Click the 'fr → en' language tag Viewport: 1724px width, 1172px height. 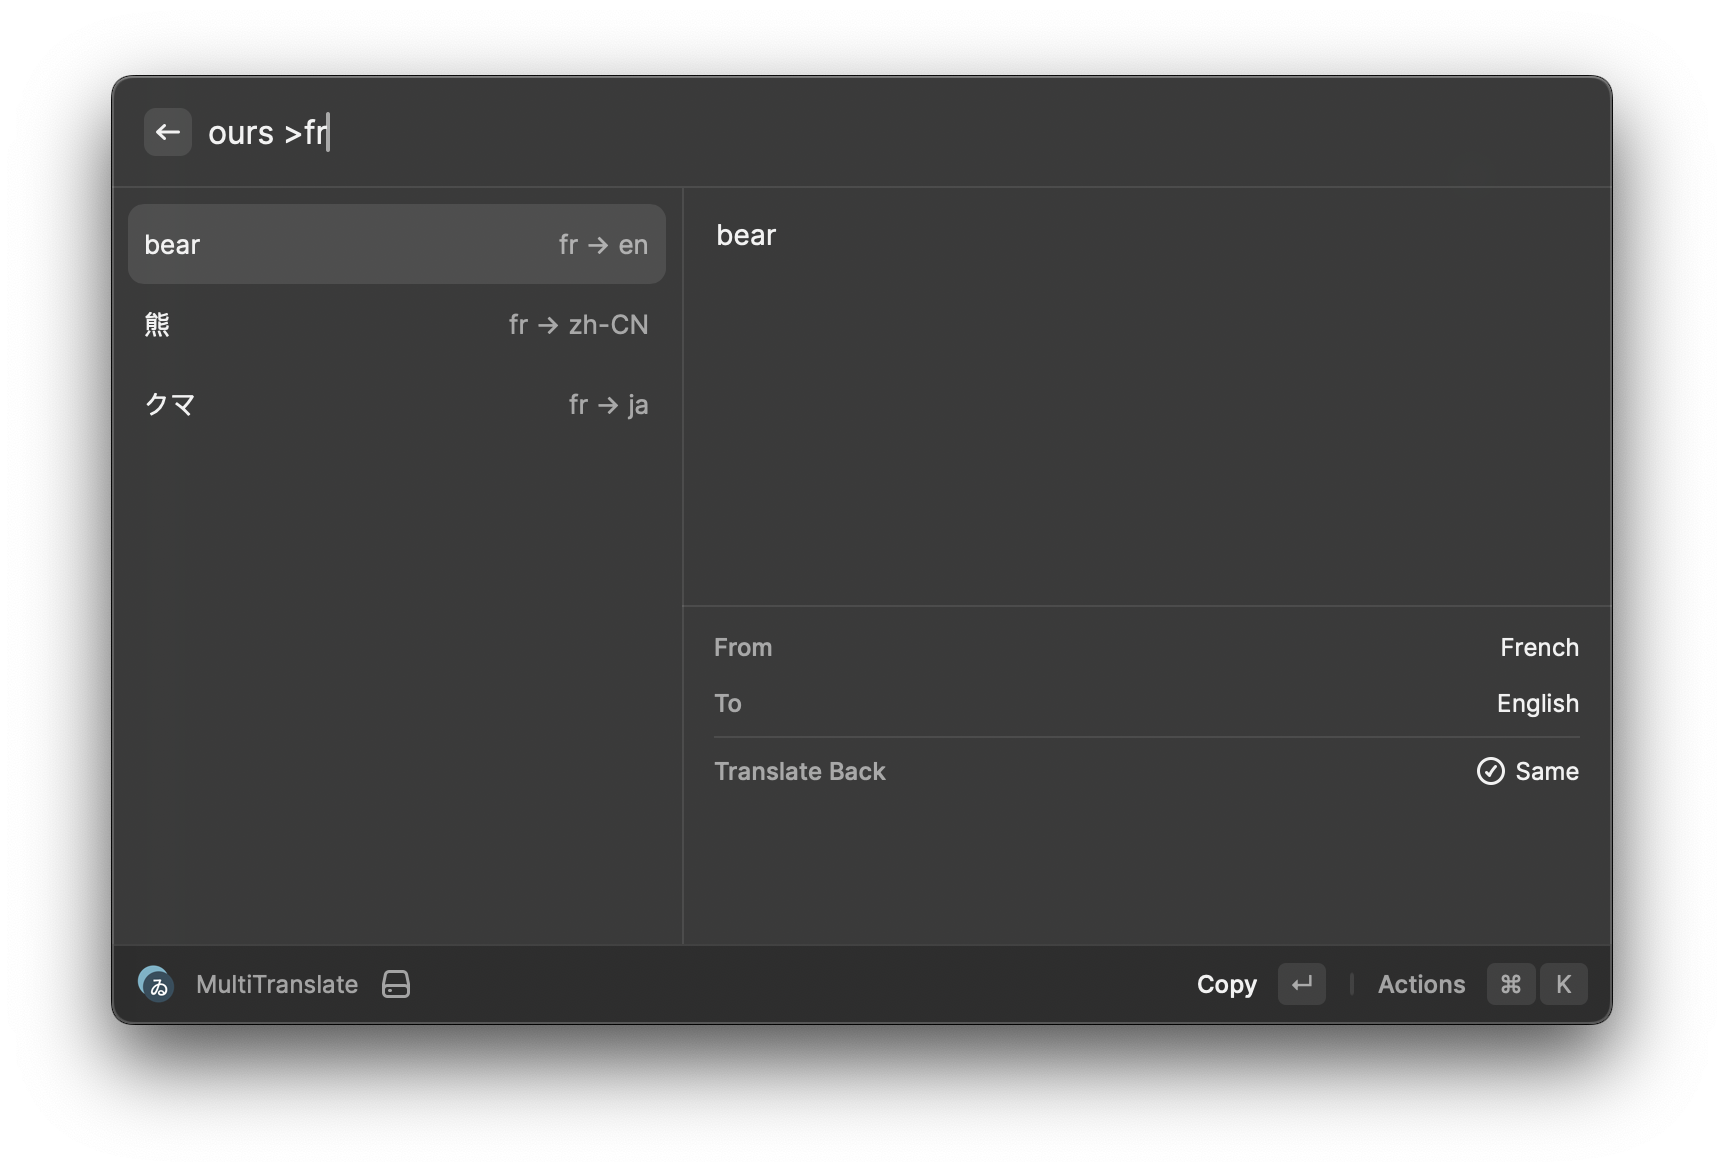[x=603, y=244]
